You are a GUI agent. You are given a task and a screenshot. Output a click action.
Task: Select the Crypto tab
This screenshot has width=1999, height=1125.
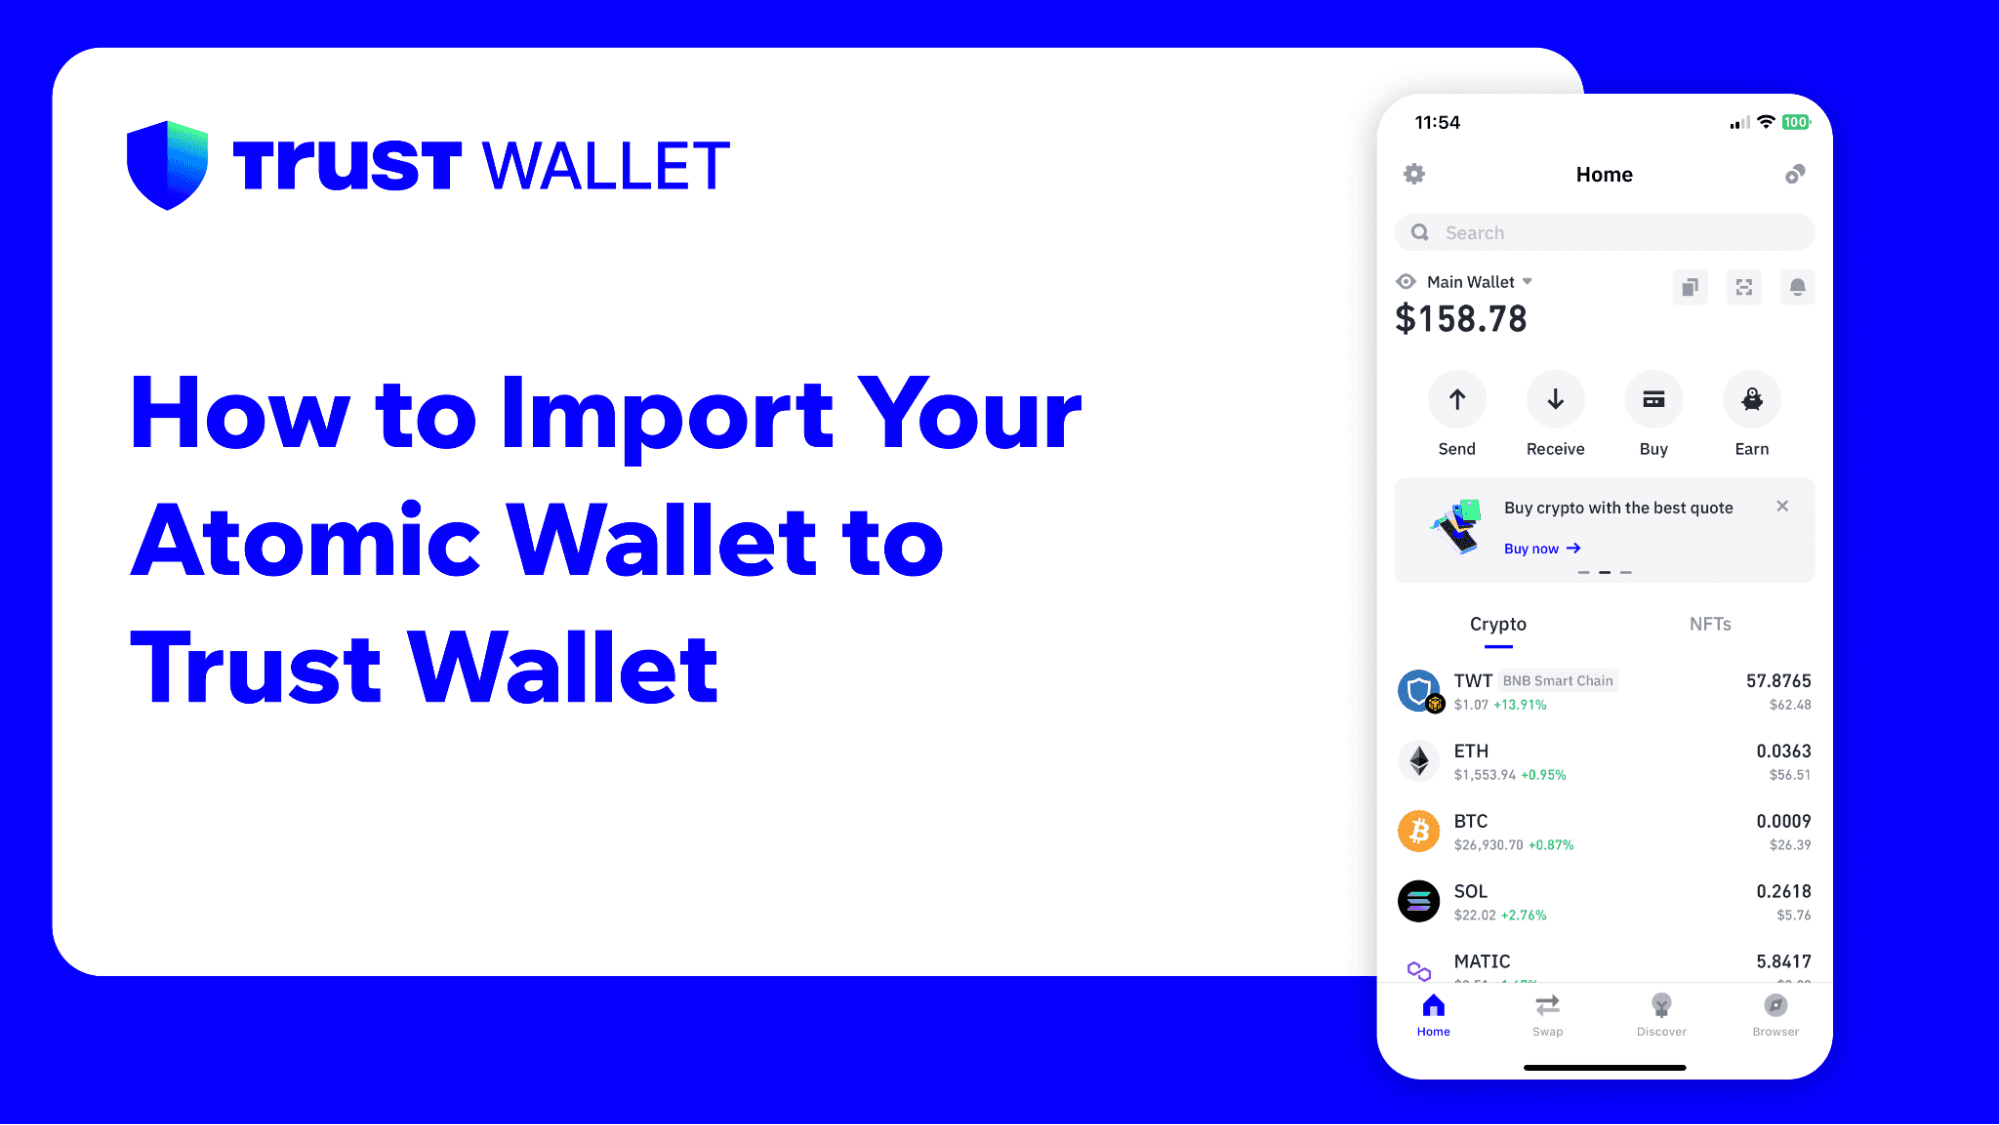[1499, 624]
